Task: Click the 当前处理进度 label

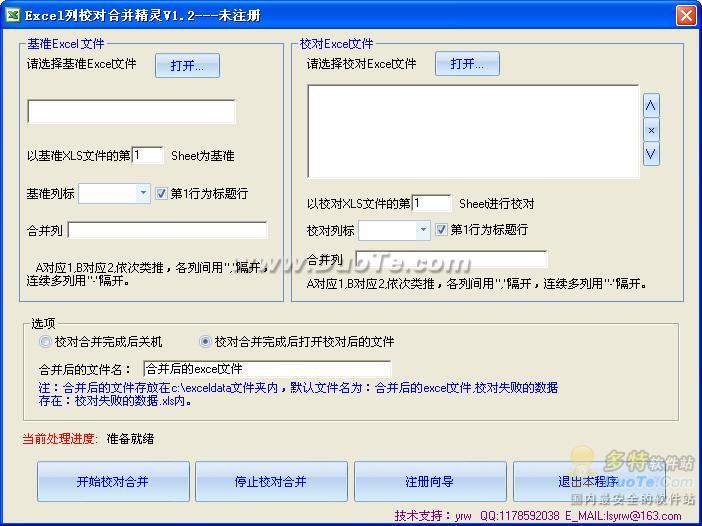Action: pyautogui.click(x=60, y=439)
